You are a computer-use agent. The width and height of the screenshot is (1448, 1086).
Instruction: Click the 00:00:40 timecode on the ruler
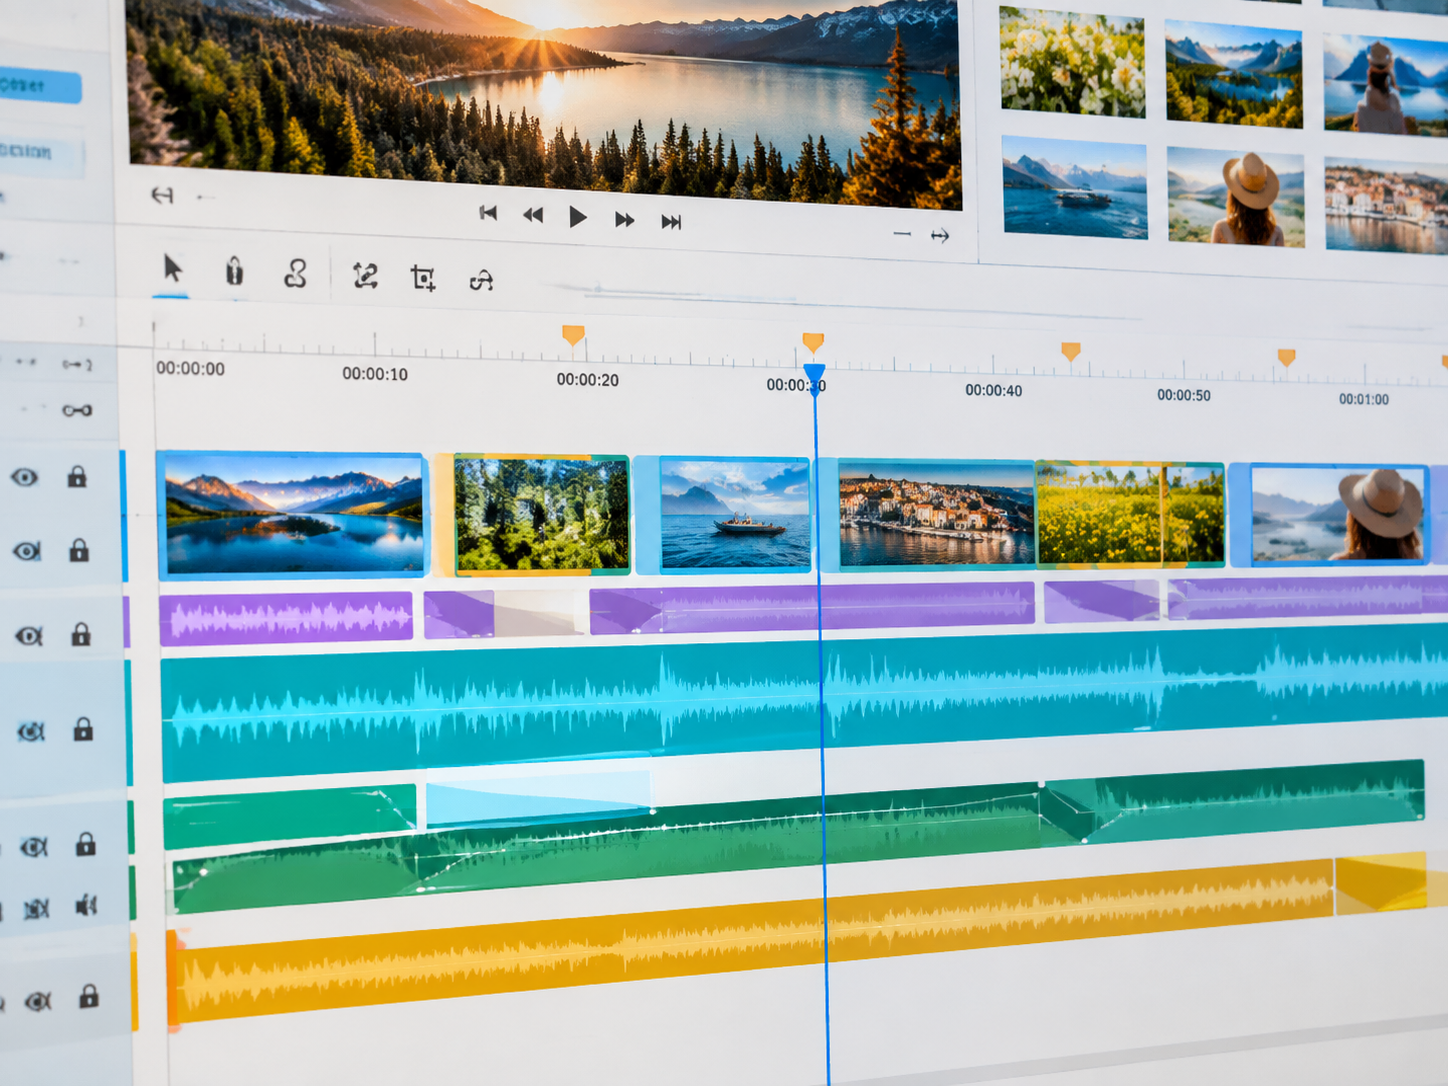click(994, 390)
